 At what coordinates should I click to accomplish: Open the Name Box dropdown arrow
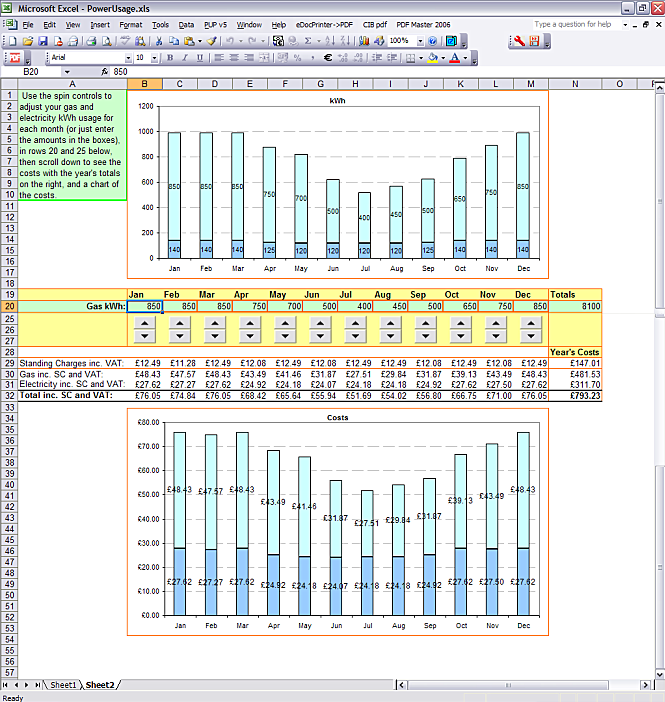(x=67, y=72)
